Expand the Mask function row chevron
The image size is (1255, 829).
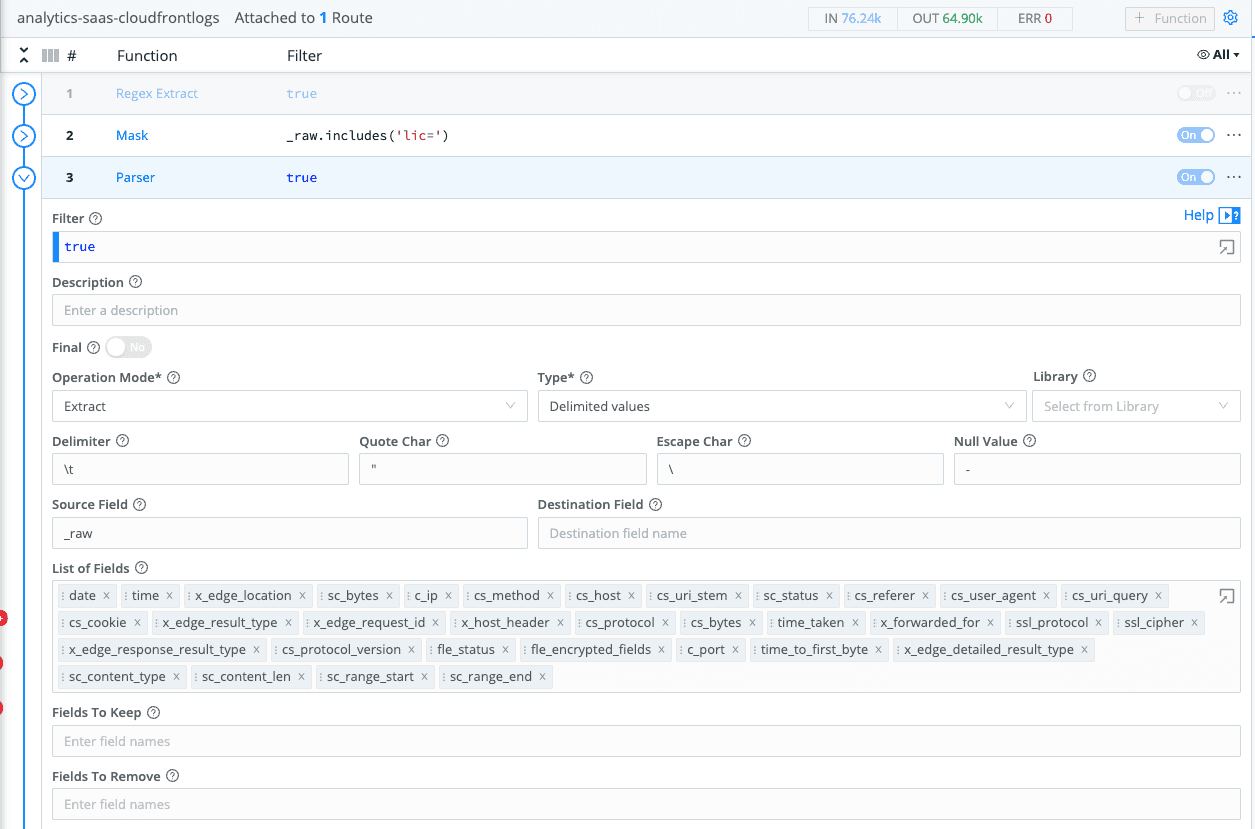[24, 135]
